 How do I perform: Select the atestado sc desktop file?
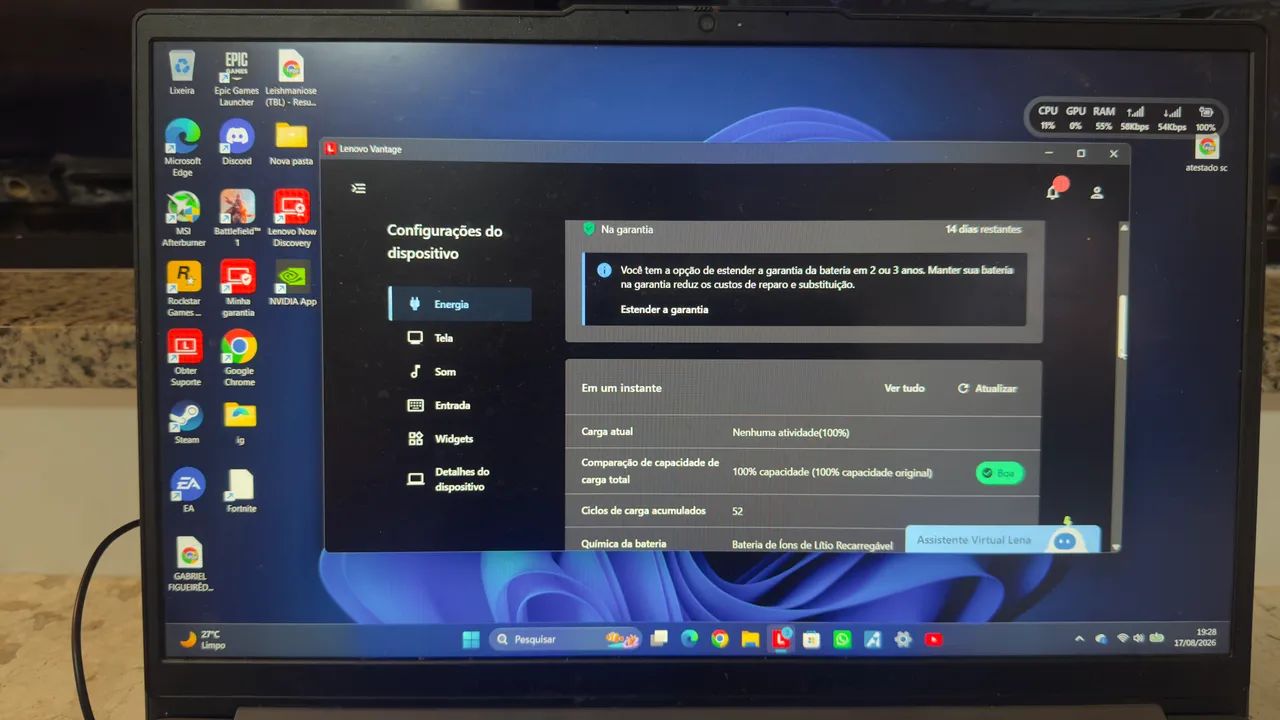tap(1207, 153)
